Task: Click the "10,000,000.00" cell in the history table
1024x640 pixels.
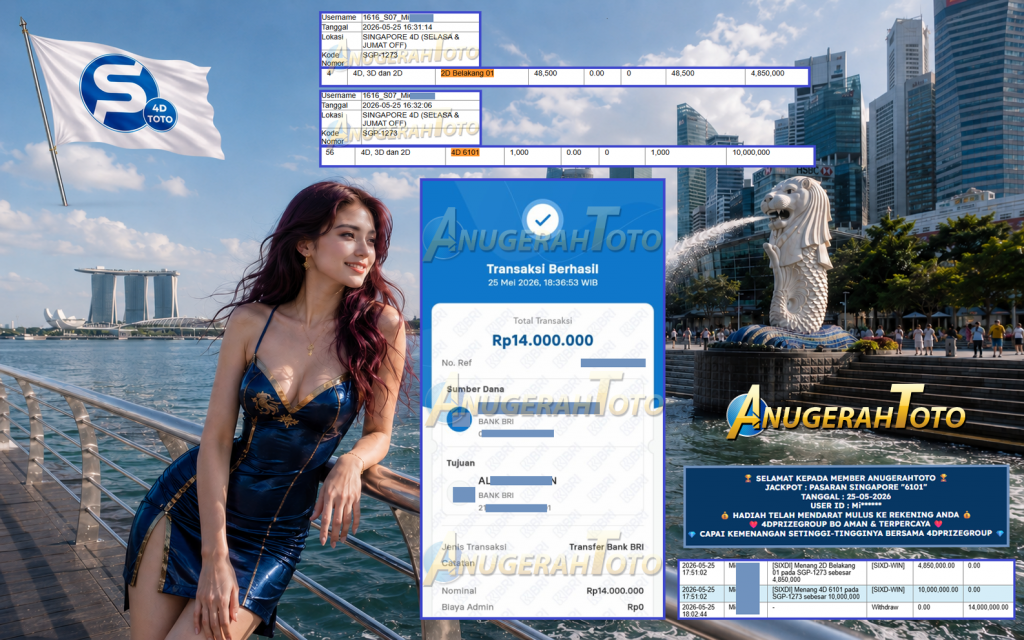Action: pyautogui.click(x=938, y=590)
